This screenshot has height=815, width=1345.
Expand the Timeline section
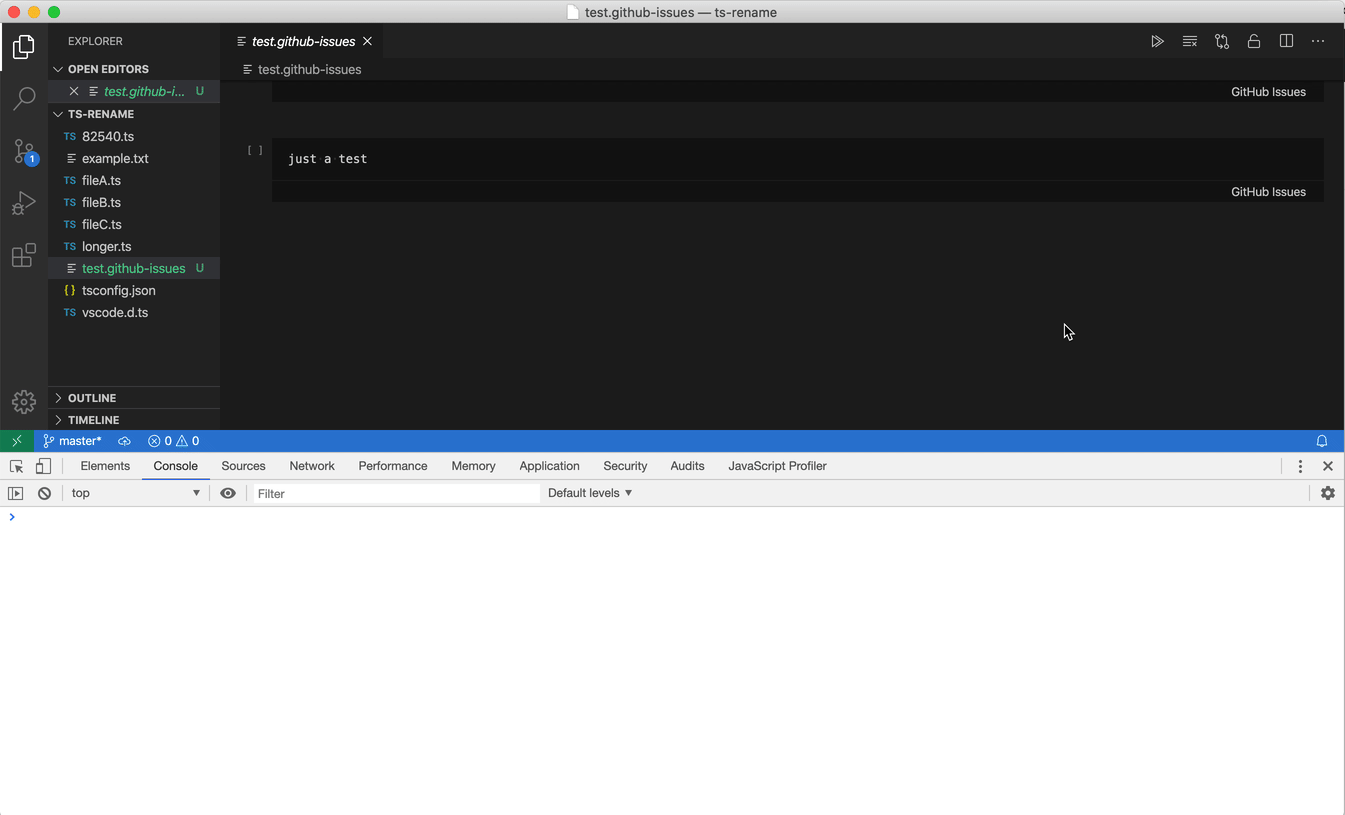[x=134, y=420]
